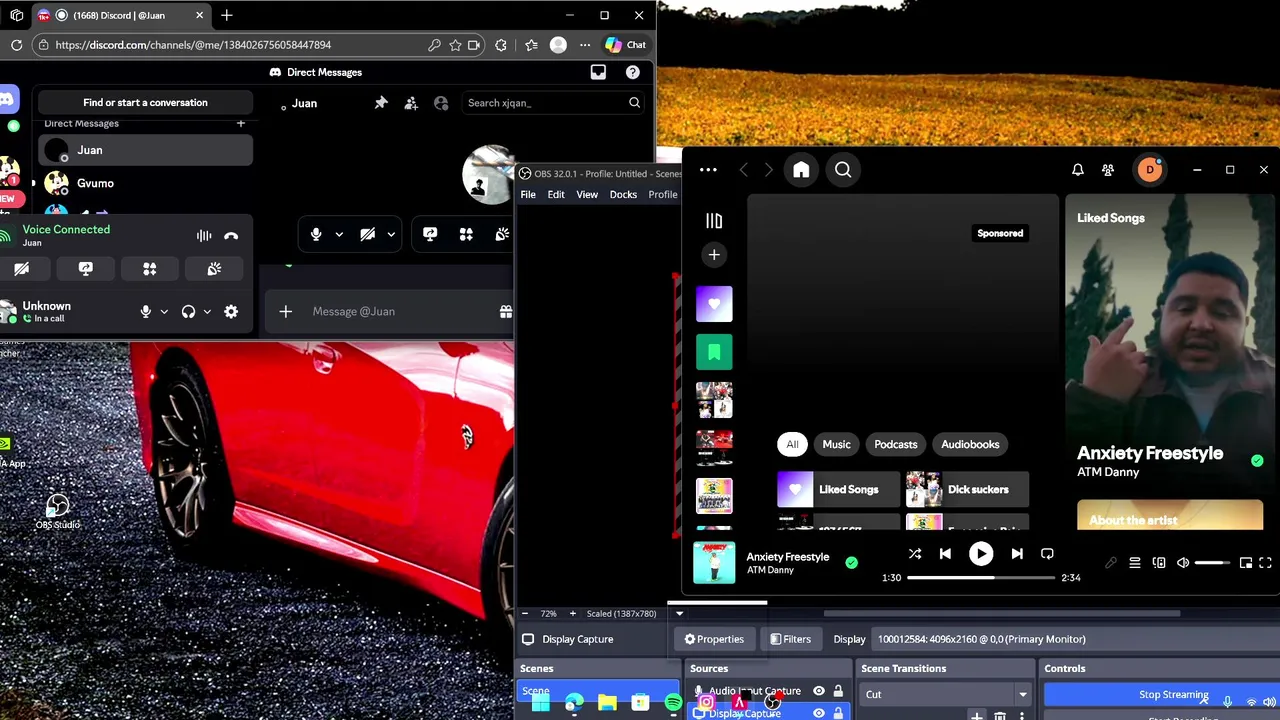Open Your Episodes green bookmark tile
The image size is (1280, 720).
click(714, 352)
